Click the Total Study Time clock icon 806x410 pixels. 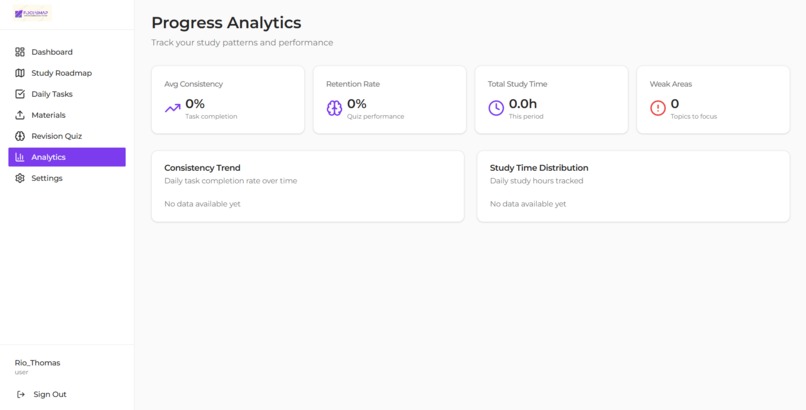coord(496,108)
